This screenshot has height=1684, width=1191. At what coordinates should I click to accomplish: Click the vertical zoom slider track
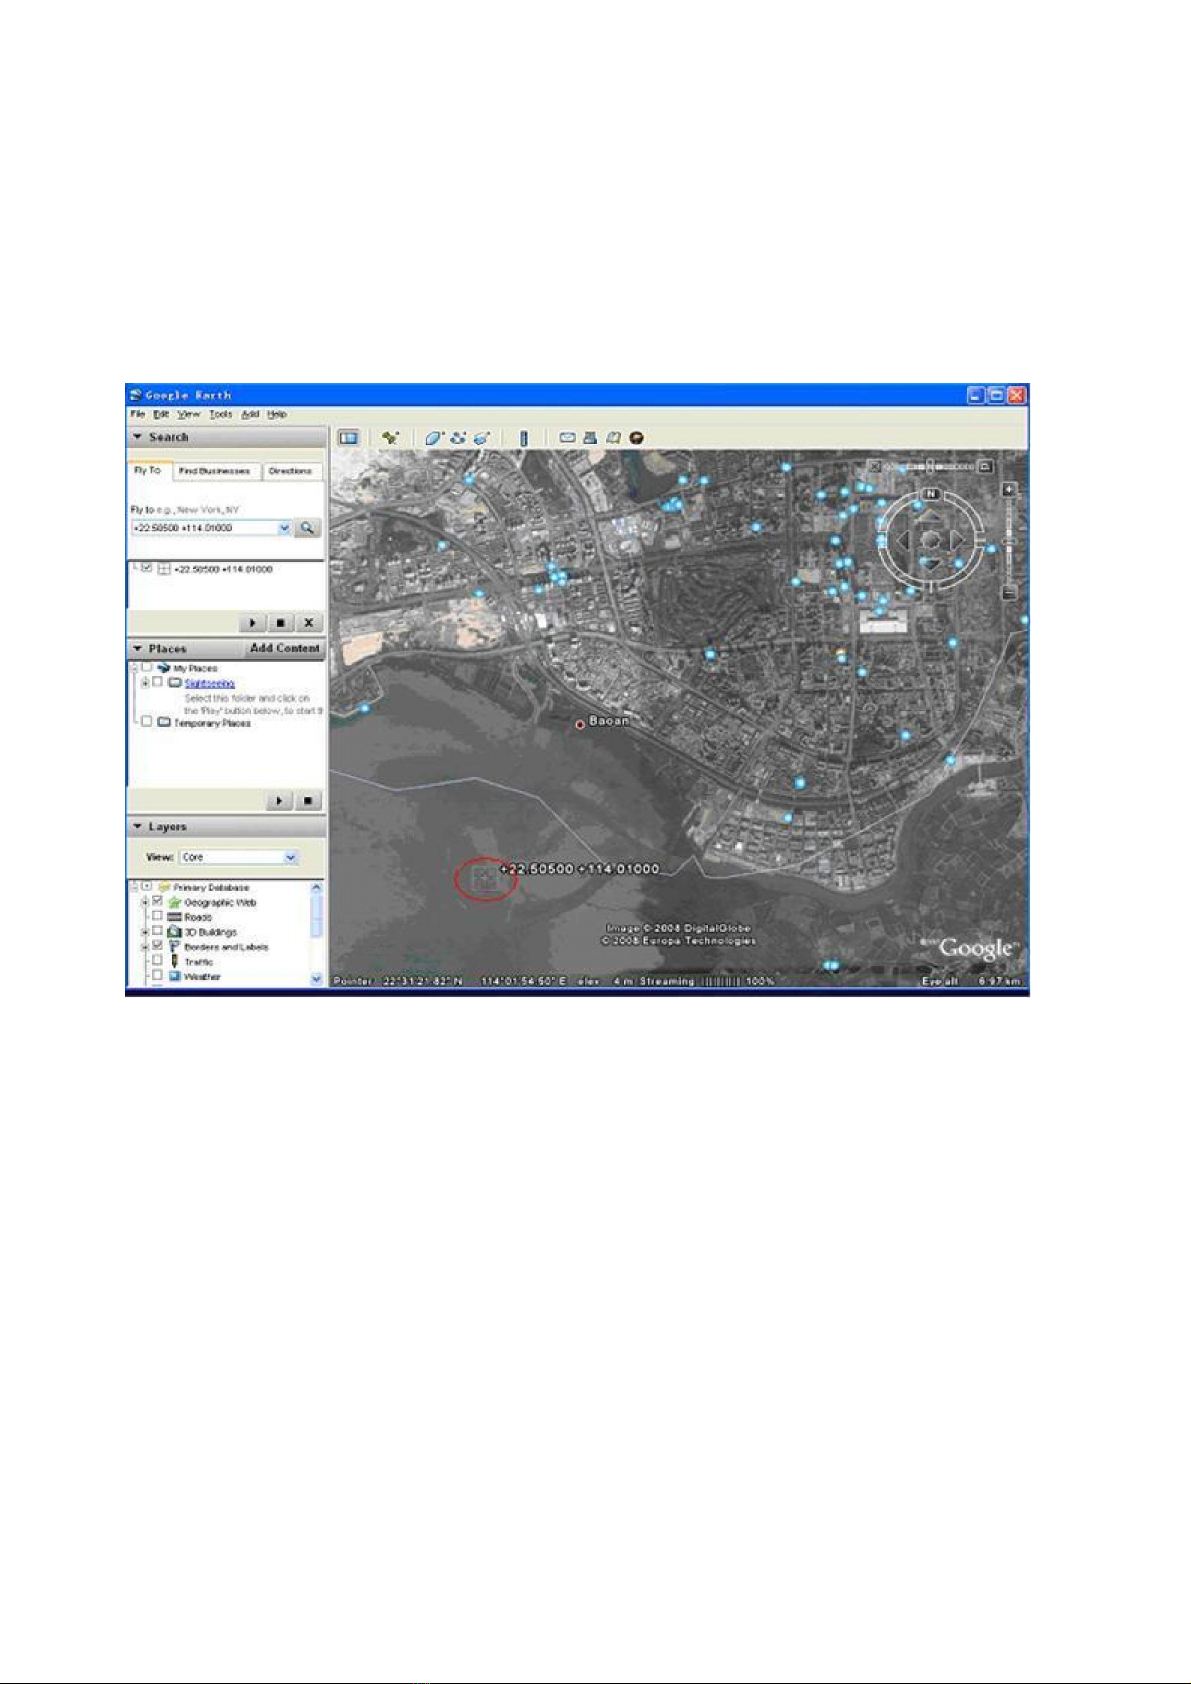(1009, 542)
